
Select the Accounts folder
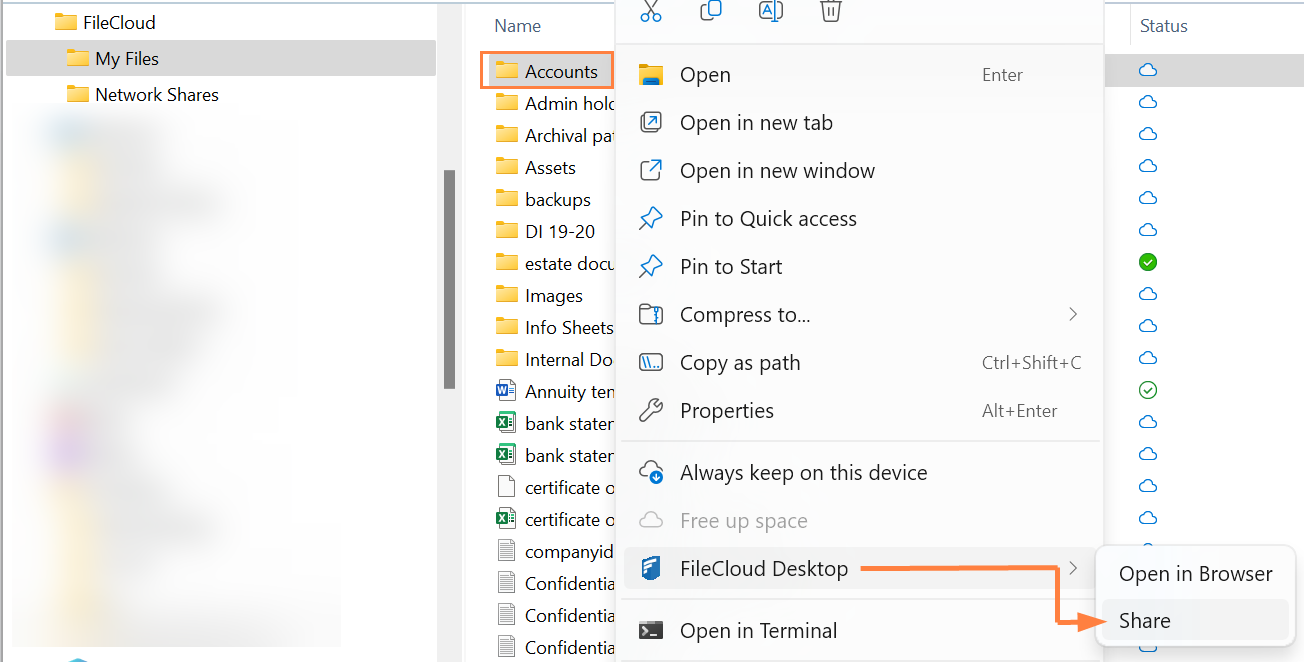[546, 70]
